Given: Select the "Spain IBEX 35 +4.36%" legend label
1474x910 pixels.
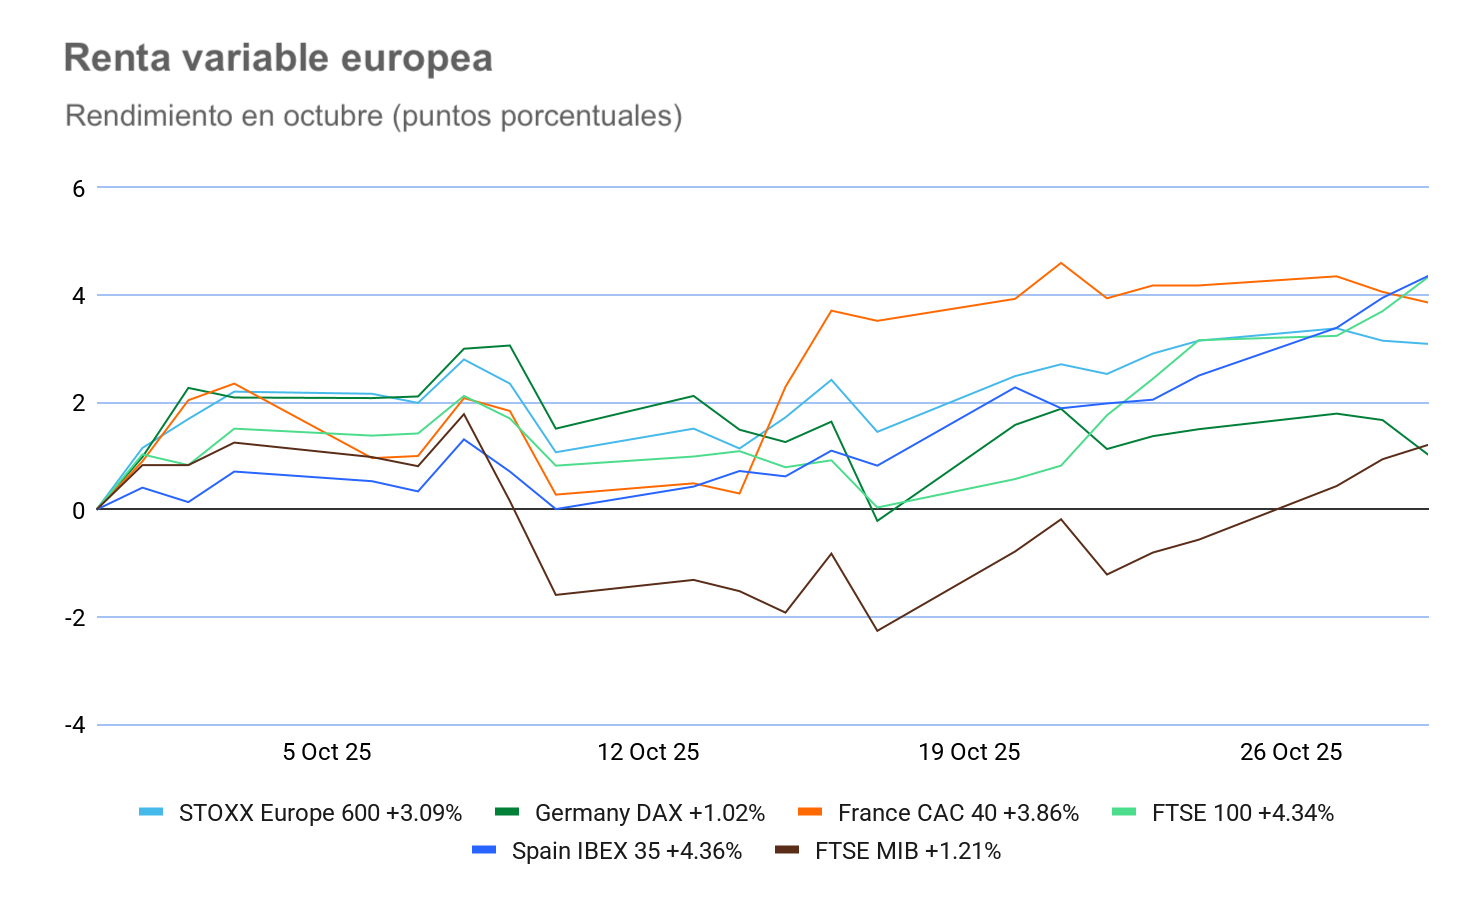Looking at the screenshot, I should click(627, 851).
